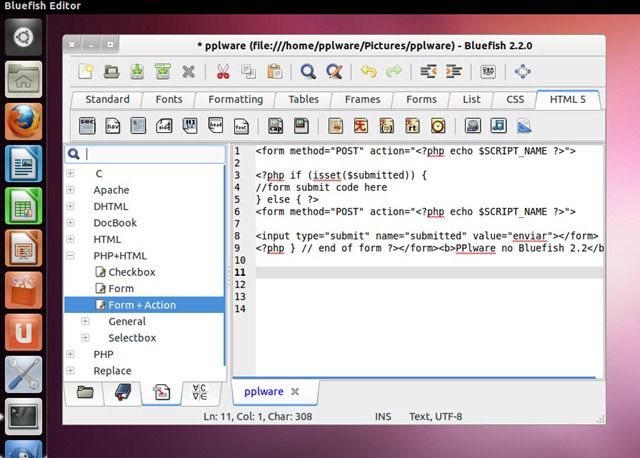Image resolution: width=640 pixels, height=458 pixels.
Task: Create a new file with the toolbar icon
Action: 86,71
